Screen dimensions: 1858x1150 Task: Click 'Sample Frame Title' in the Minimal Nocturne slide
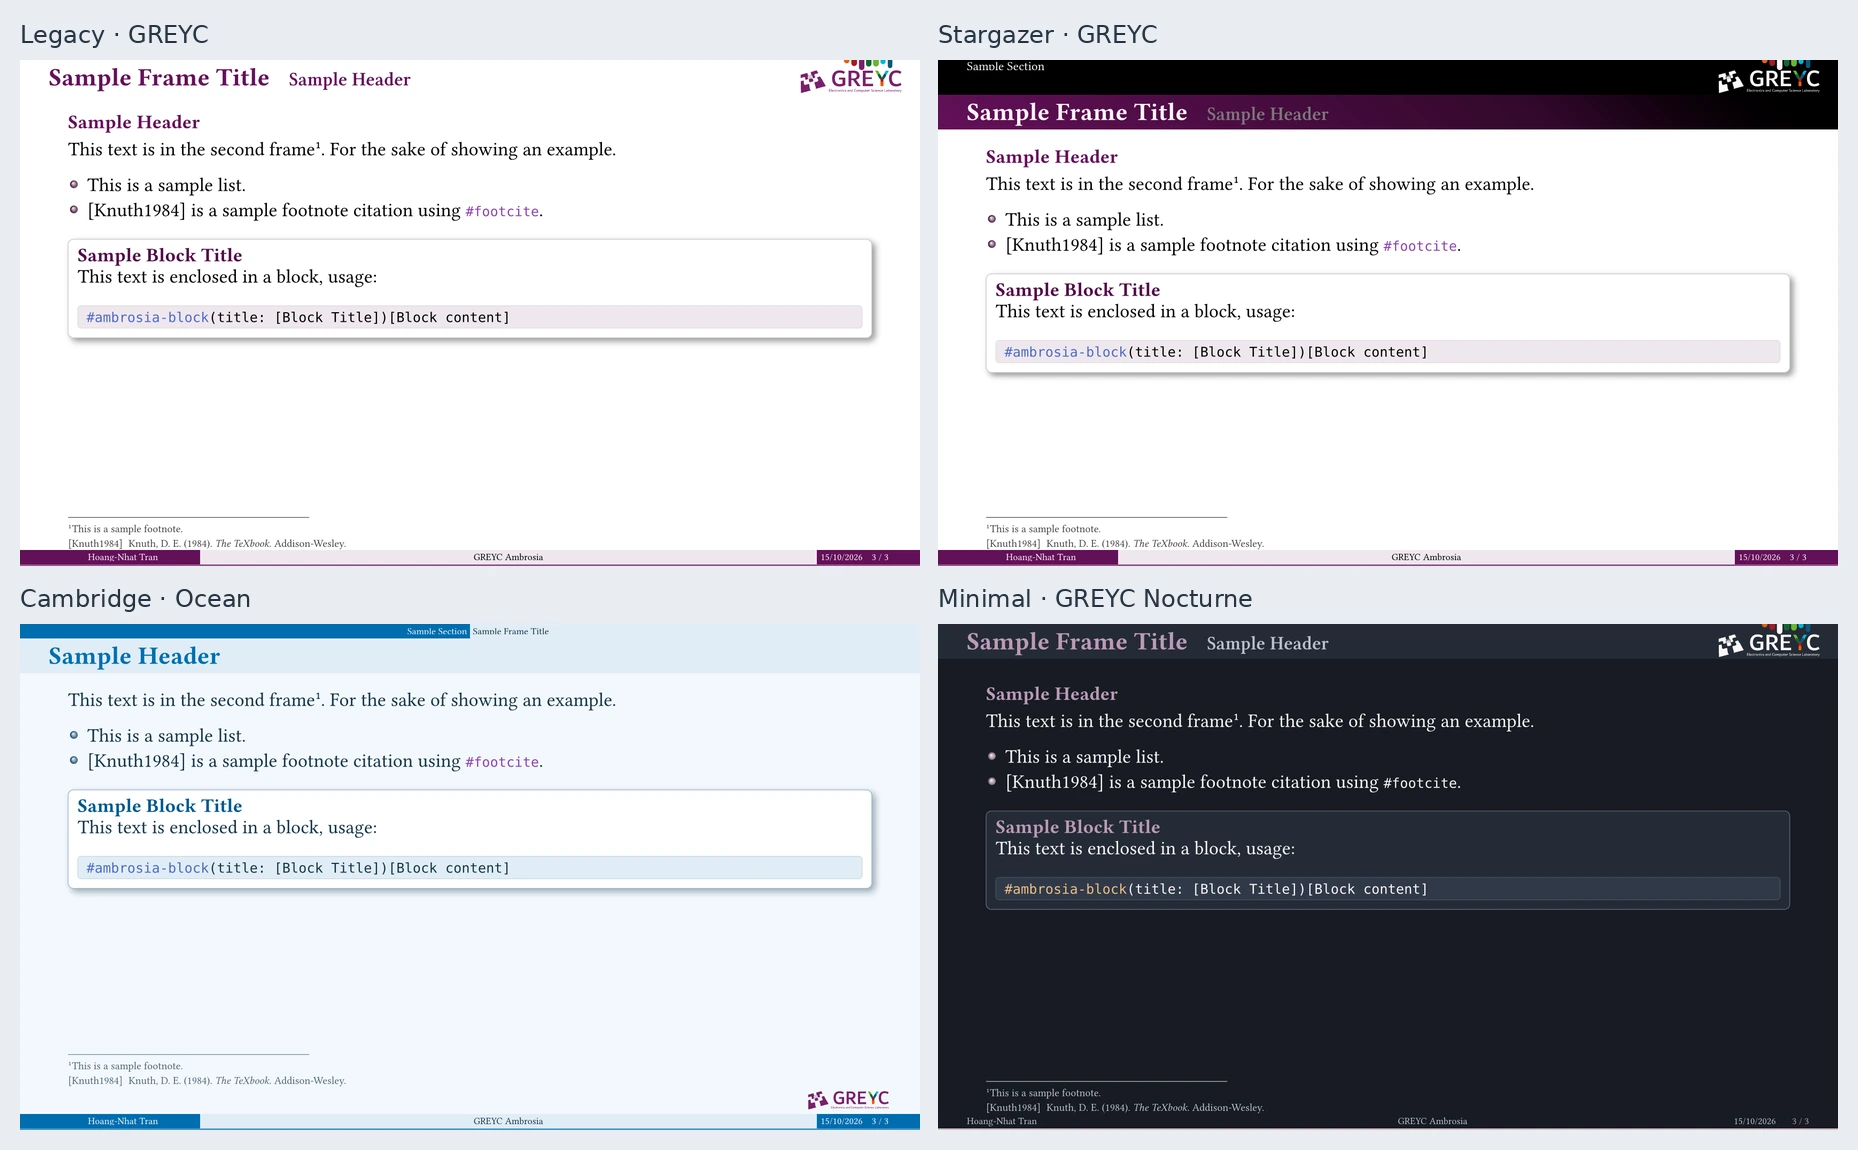[x=1077, y=642]
